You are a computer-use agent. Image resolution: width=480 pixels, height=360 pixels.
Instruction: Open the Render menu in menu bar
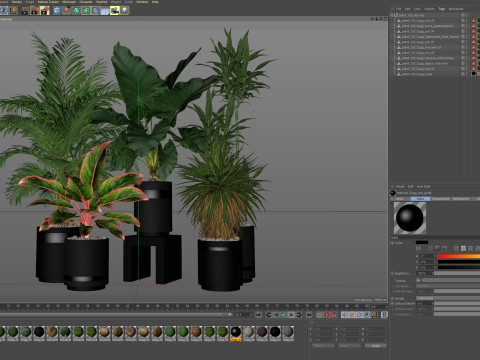tap(17, 2)
